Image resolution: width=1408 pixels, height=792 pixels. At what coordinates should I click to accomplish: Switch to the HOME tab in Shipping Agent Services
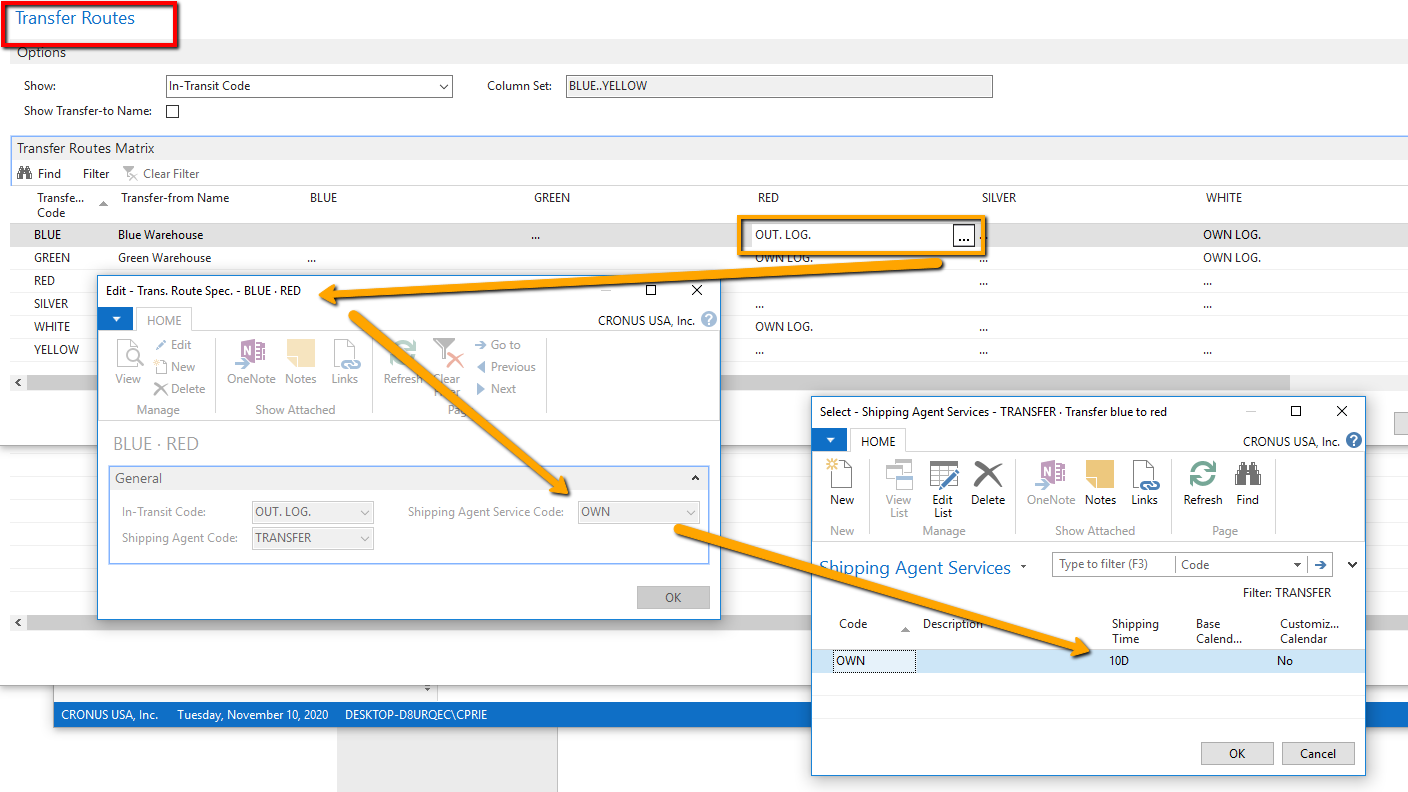[878, 440]
